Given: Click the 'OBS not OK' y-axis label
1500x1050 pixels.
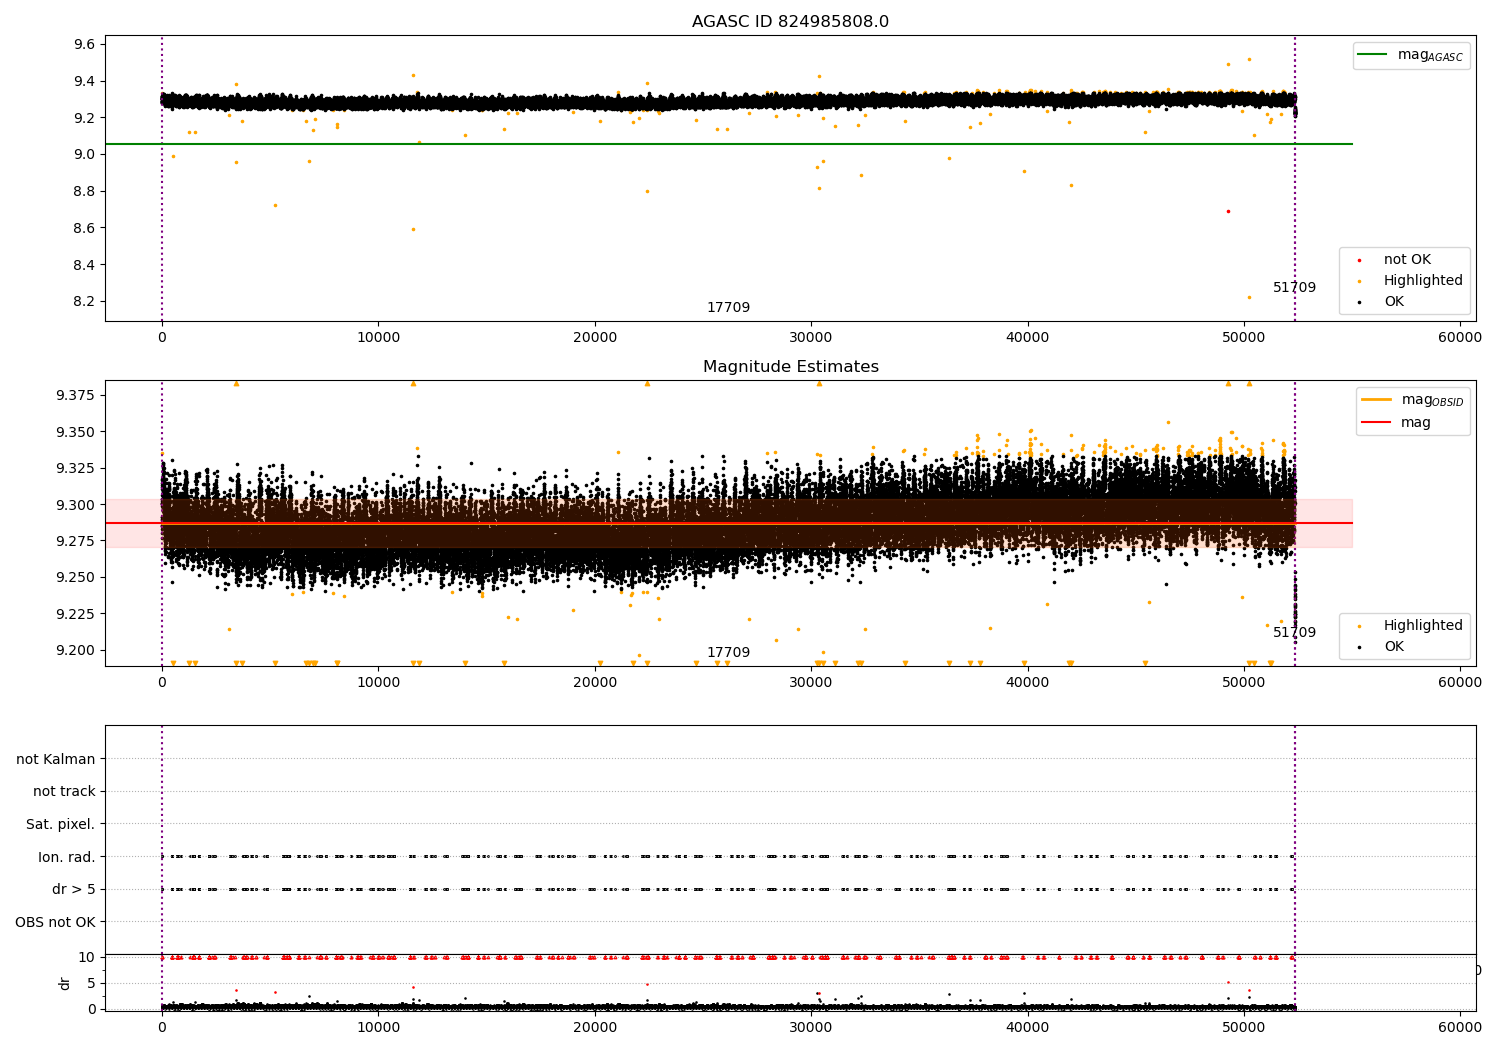Looking at the screenshot, I should pos(55,922).
